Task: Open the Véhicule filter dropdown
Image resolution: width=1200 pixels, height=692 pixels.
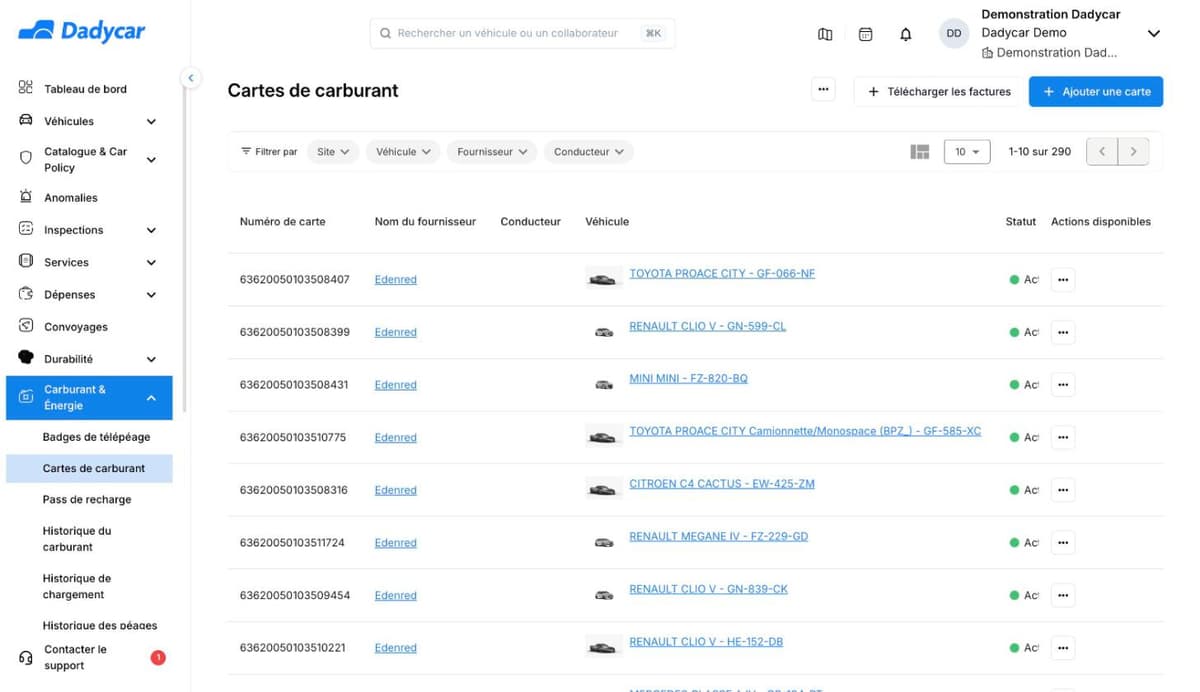Action: click(x=403, y=152)
